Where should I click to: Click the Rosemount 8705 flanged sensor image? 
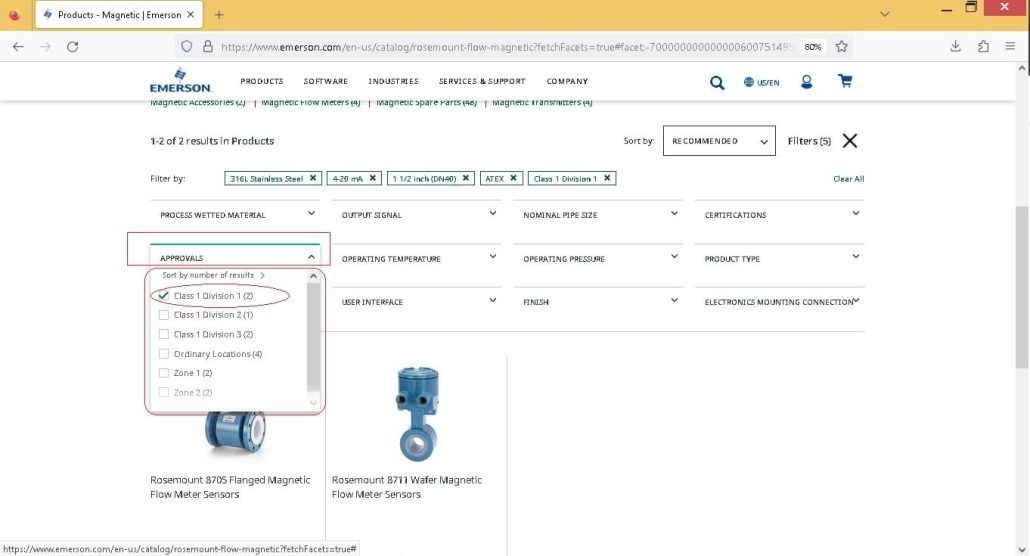tap(235, 433)
